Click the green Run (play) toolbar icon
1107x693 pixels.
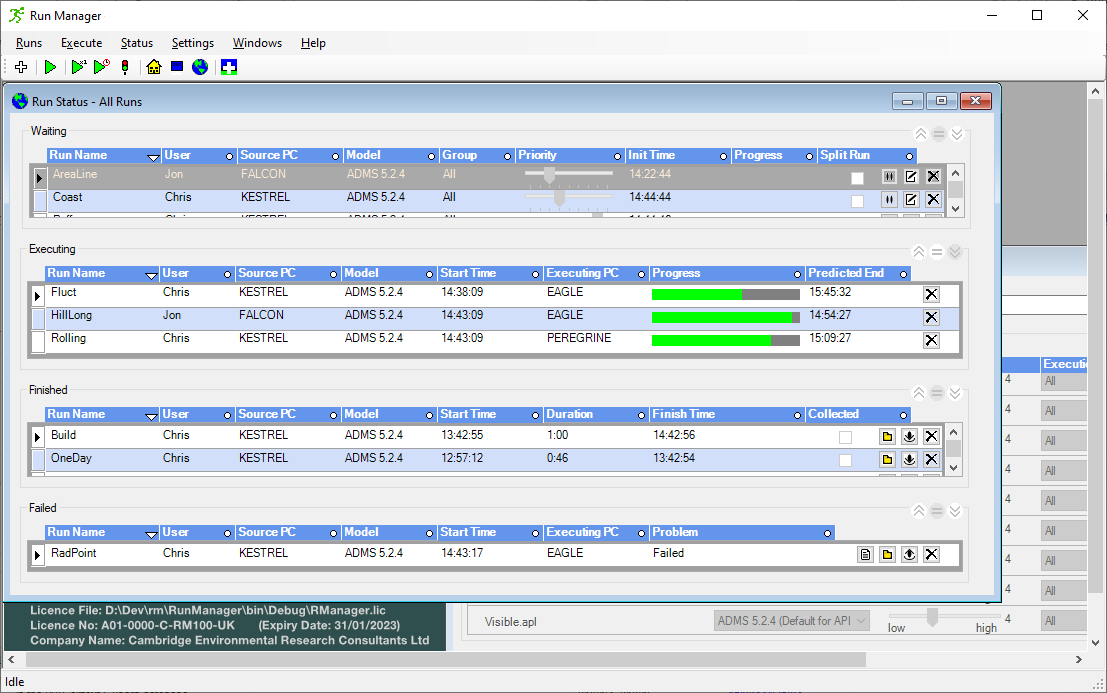(50, 67)
